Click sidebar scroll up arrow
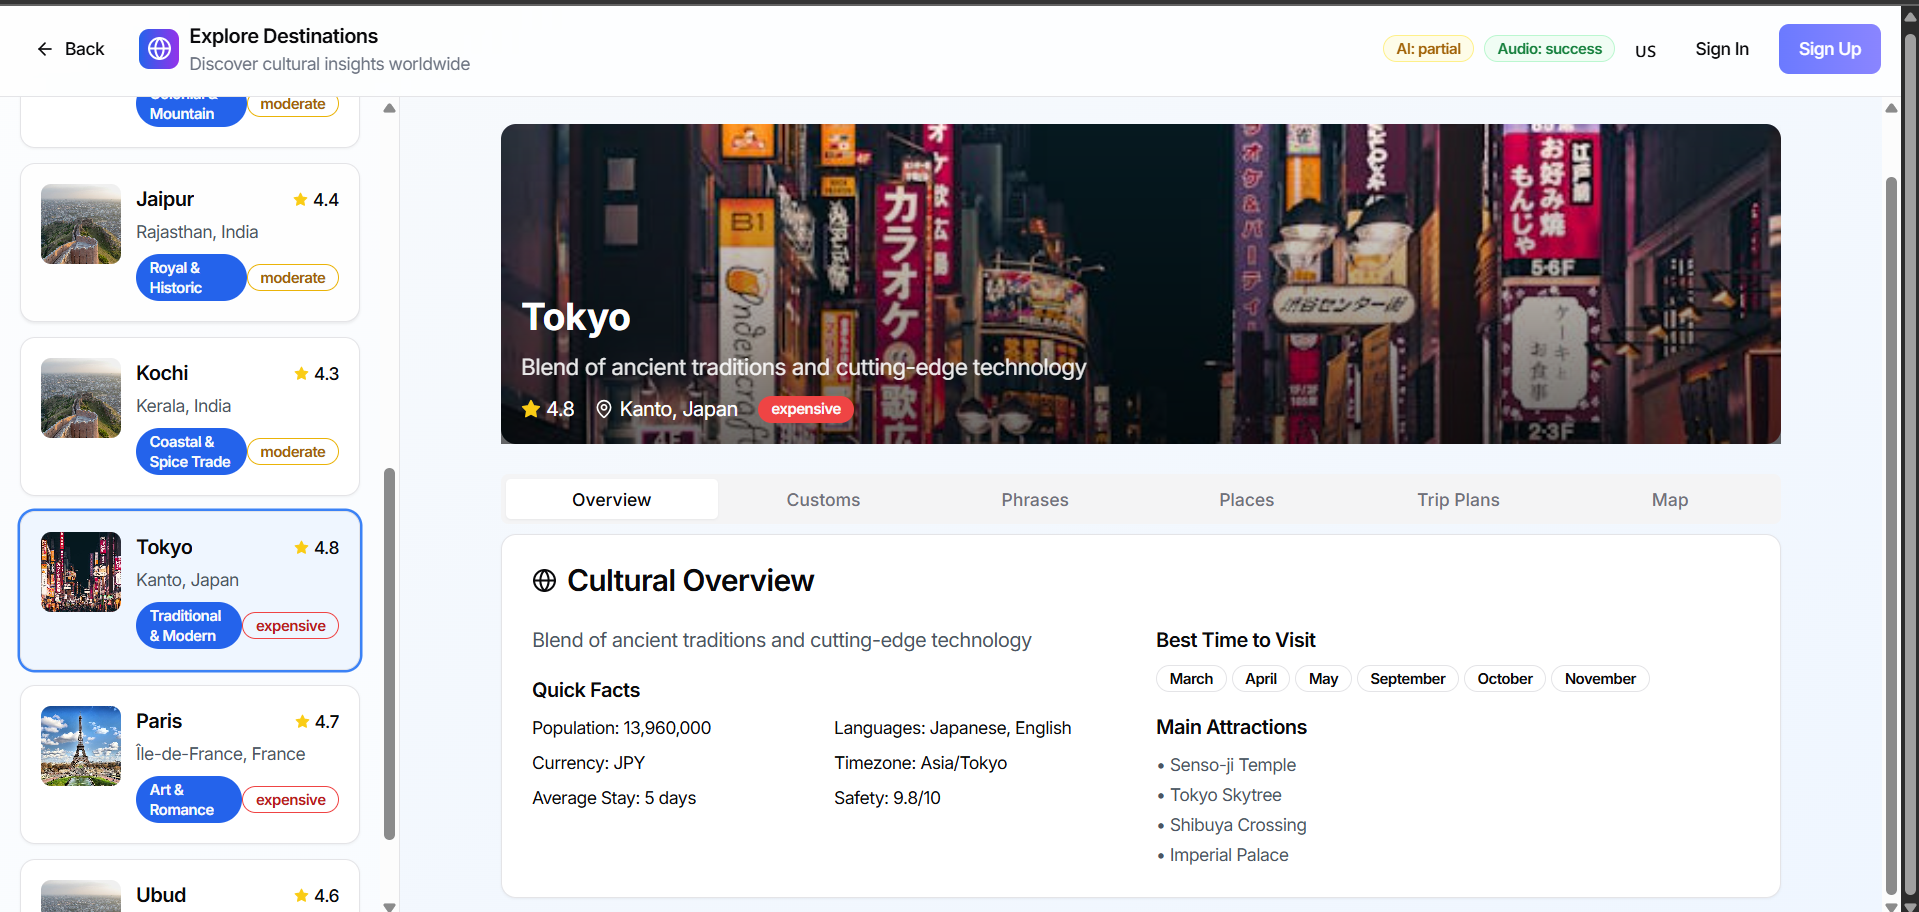The height and width of the screenshot is (912, 1919). pos(390,108)
